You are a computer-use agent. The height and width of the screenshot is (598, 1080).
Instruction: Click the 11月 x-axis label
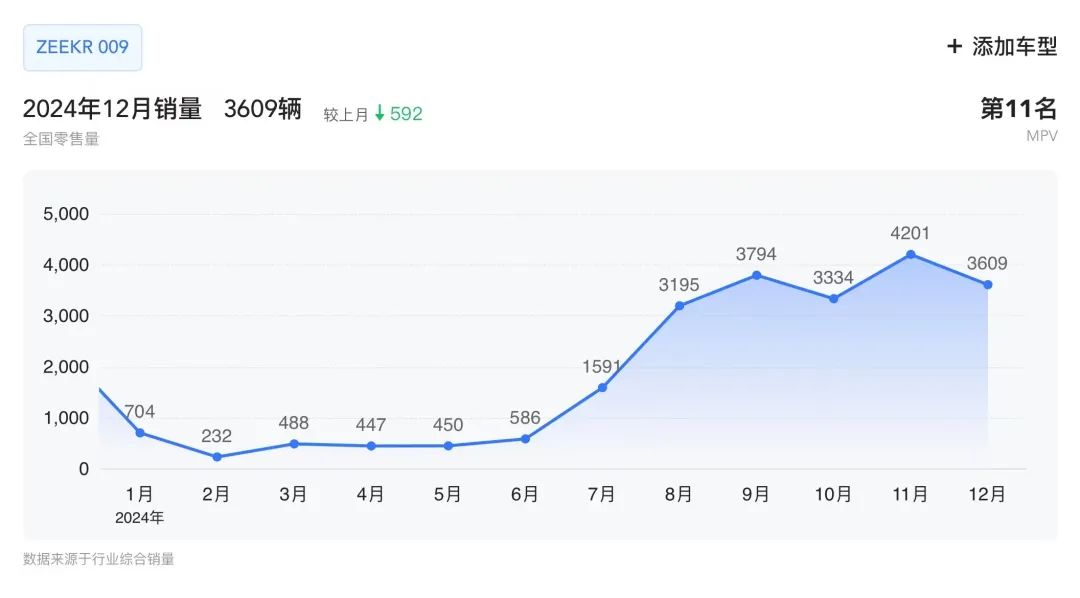coord(911,494)
